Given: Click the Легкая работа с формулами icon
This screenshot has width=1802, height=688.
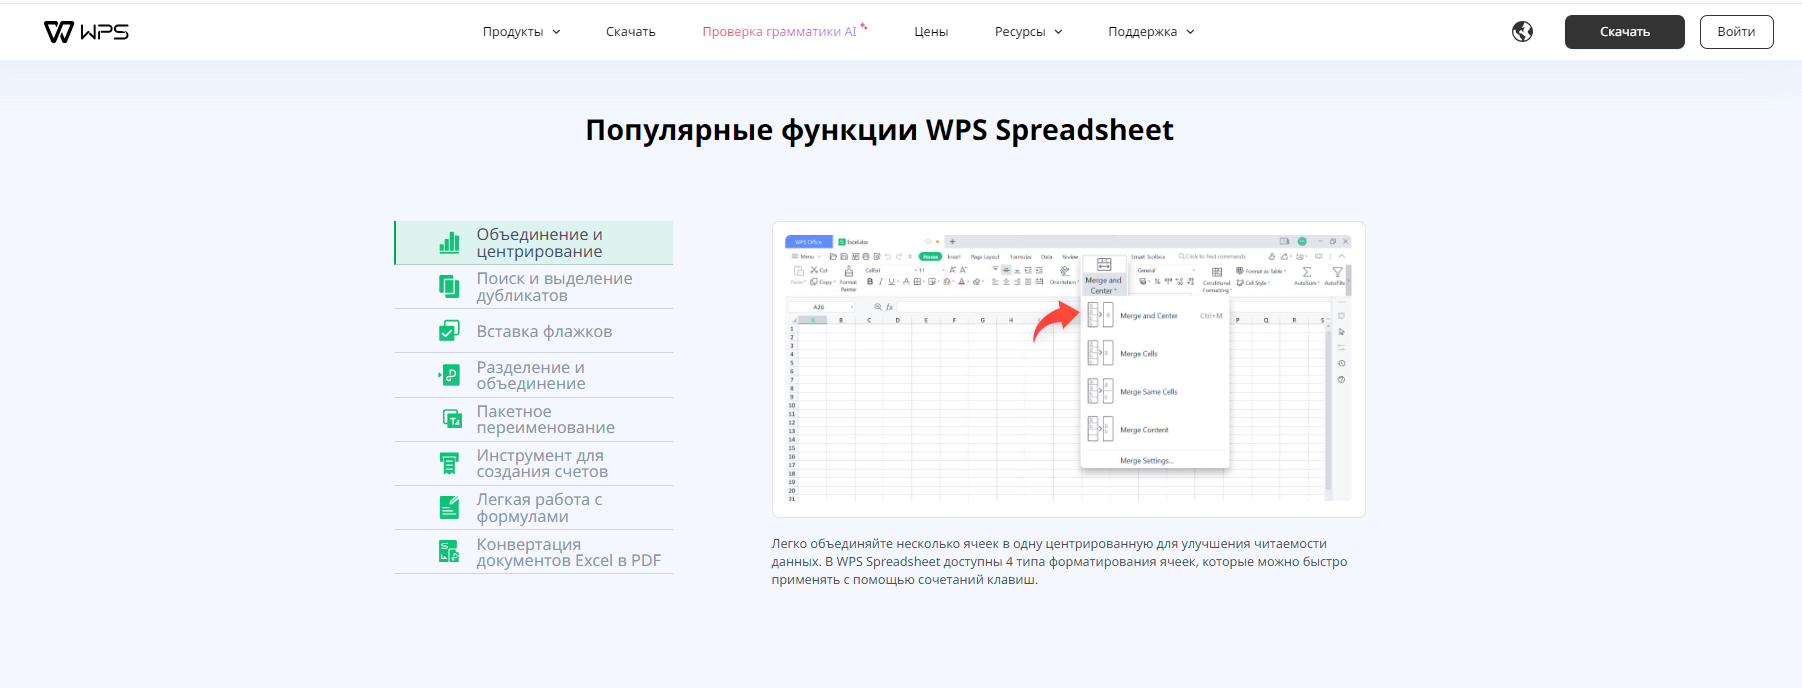Looking at the screenshot, I should click(450, 508).
